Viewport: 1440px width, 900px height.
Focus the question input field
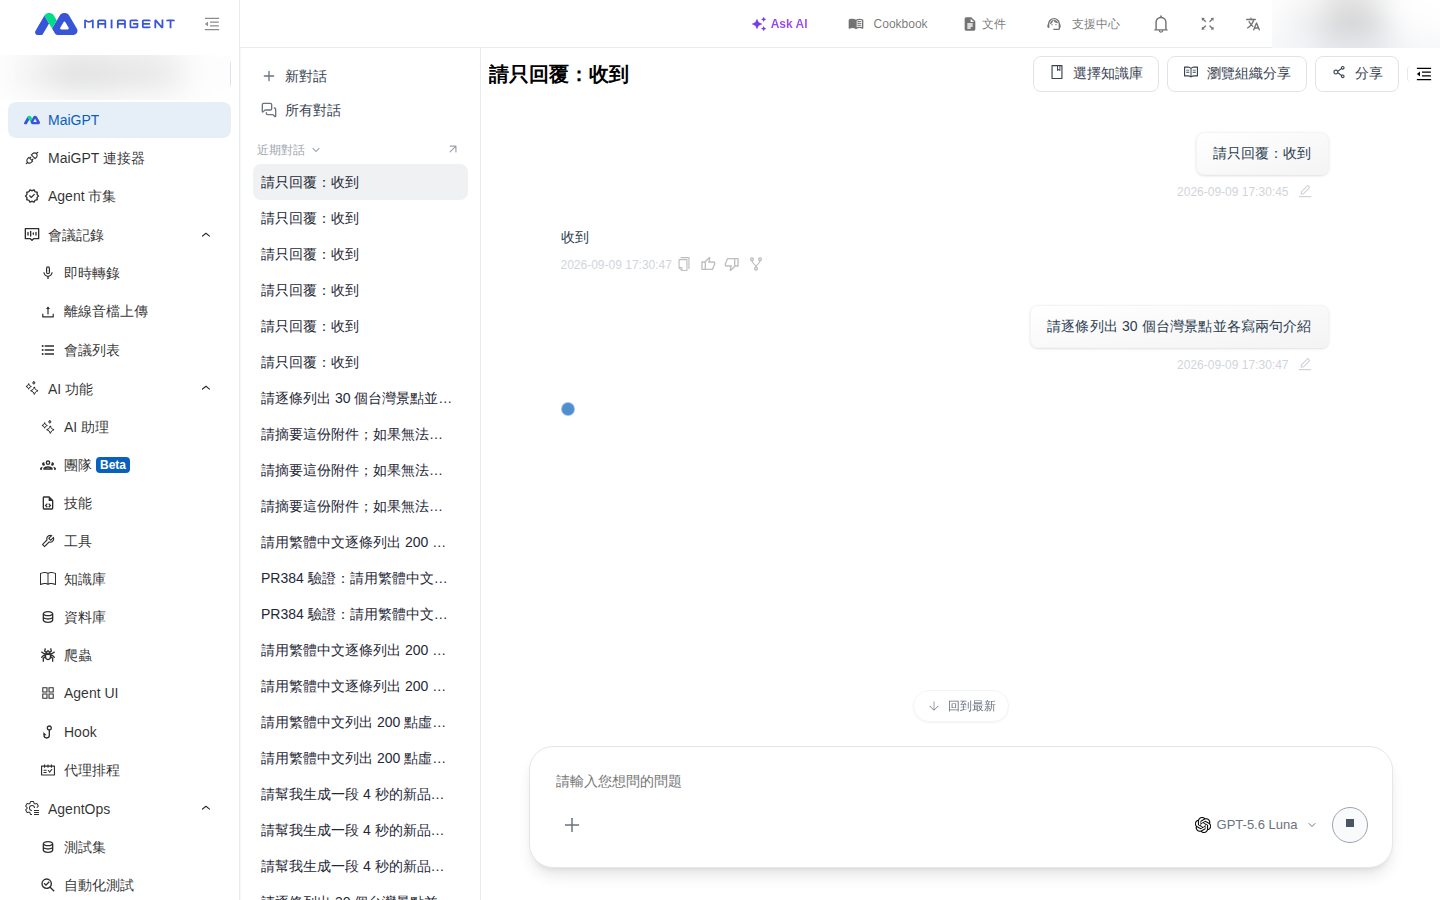960,781
